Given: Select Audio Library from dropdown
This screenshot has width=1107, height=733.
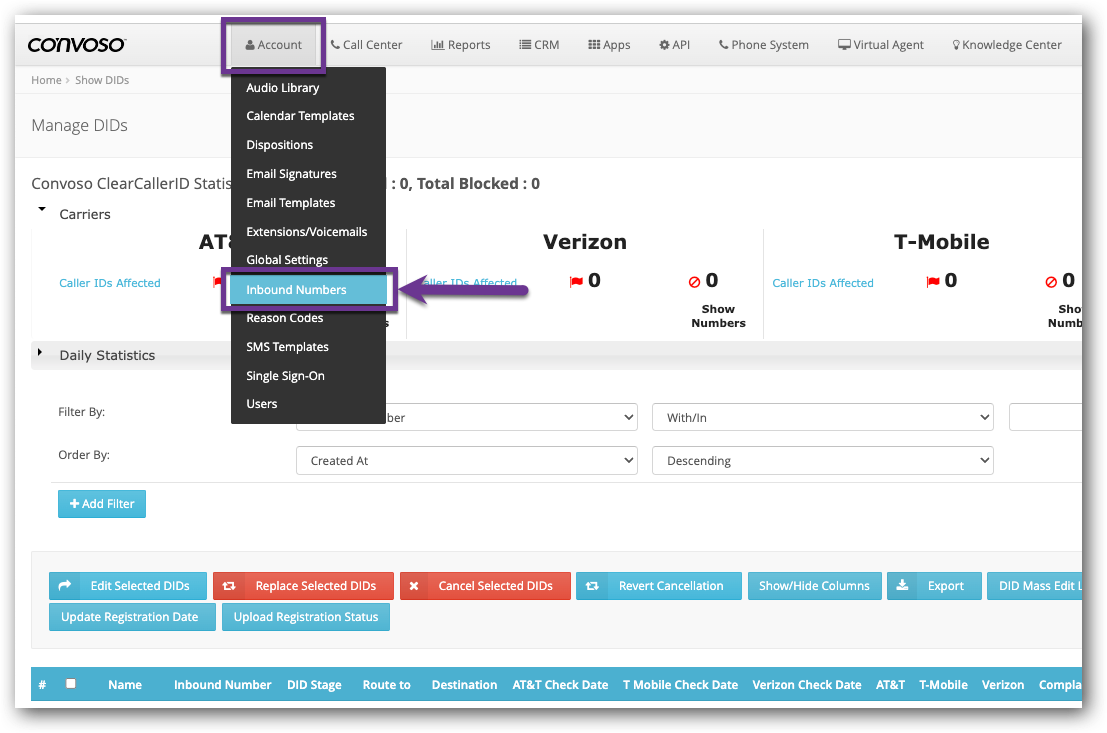Looking at the screenshot, I should click(x=309, y=88).
